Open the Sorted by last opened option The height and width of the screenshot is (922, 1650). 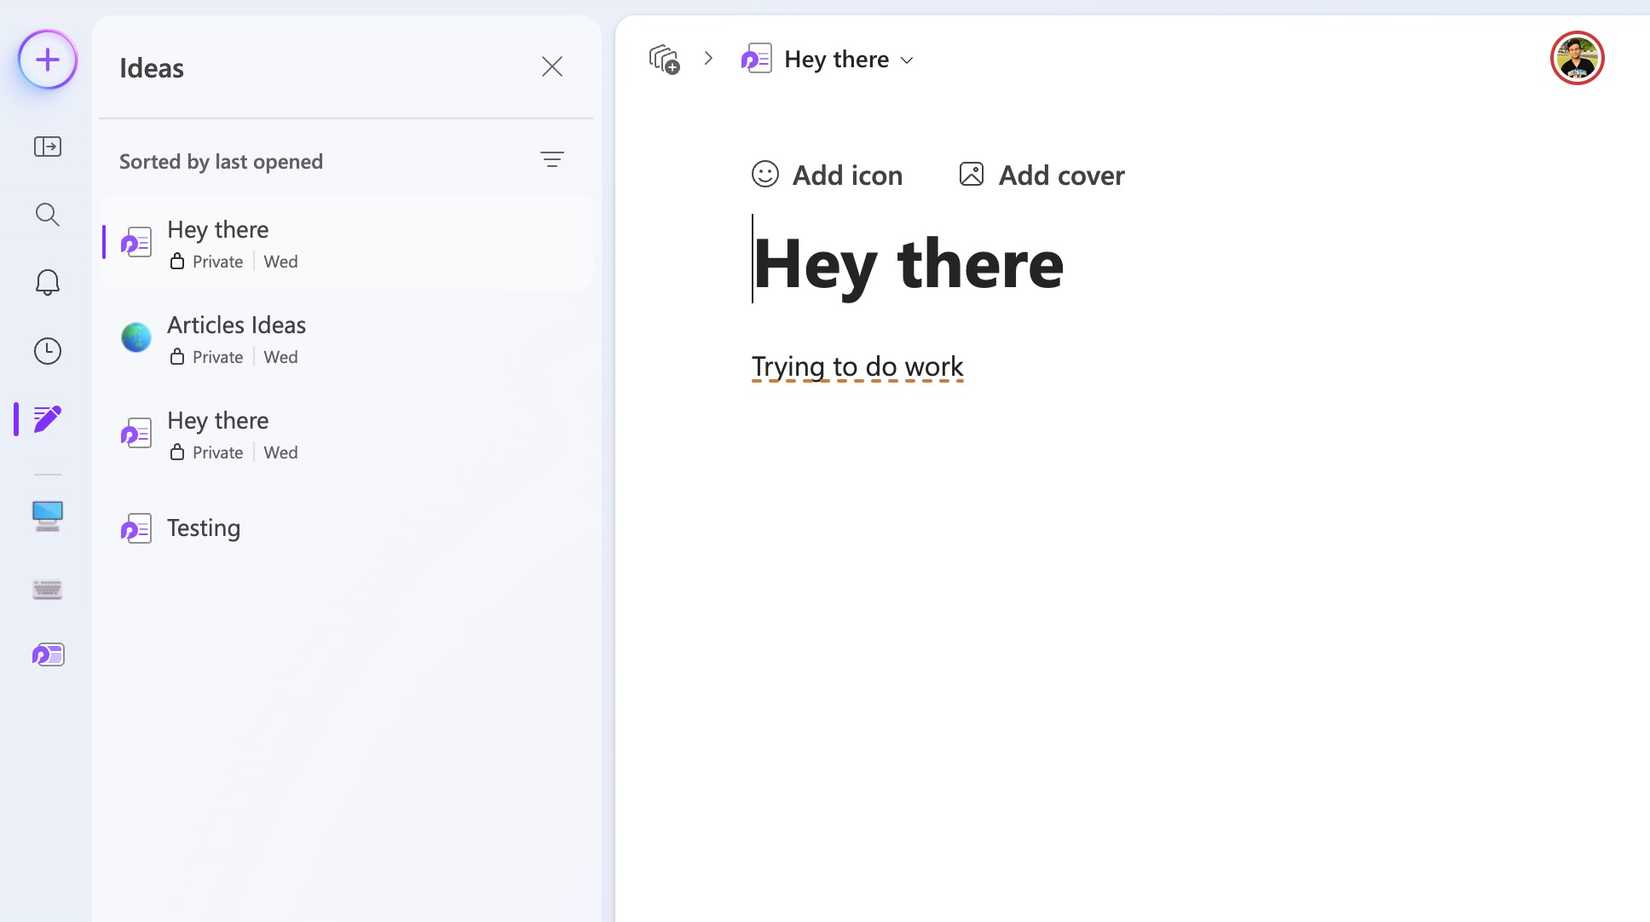click(220, 161)
